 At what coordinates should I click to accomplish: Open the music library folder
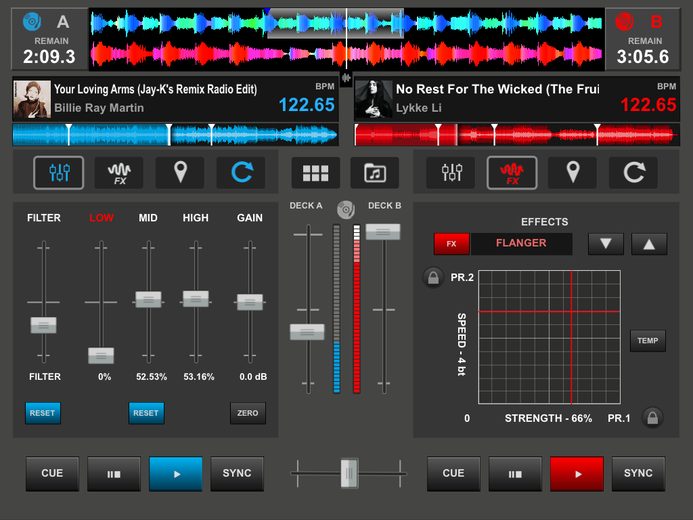click(x=375, y=173)
